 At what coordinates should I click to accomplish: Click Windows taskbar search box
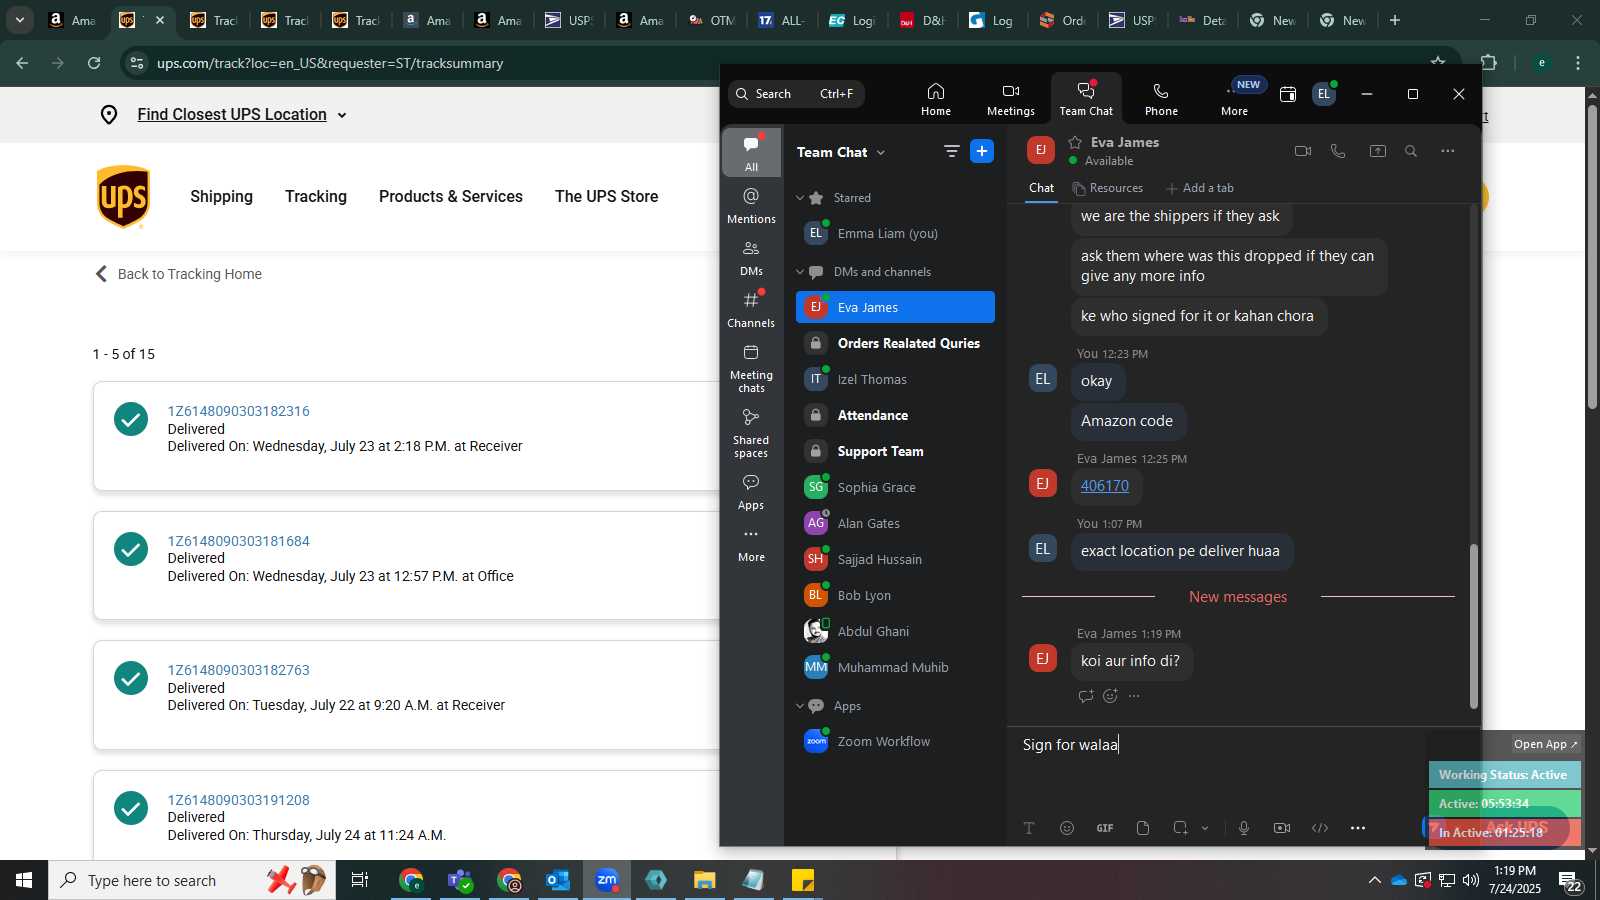click(x=190, y=880)
